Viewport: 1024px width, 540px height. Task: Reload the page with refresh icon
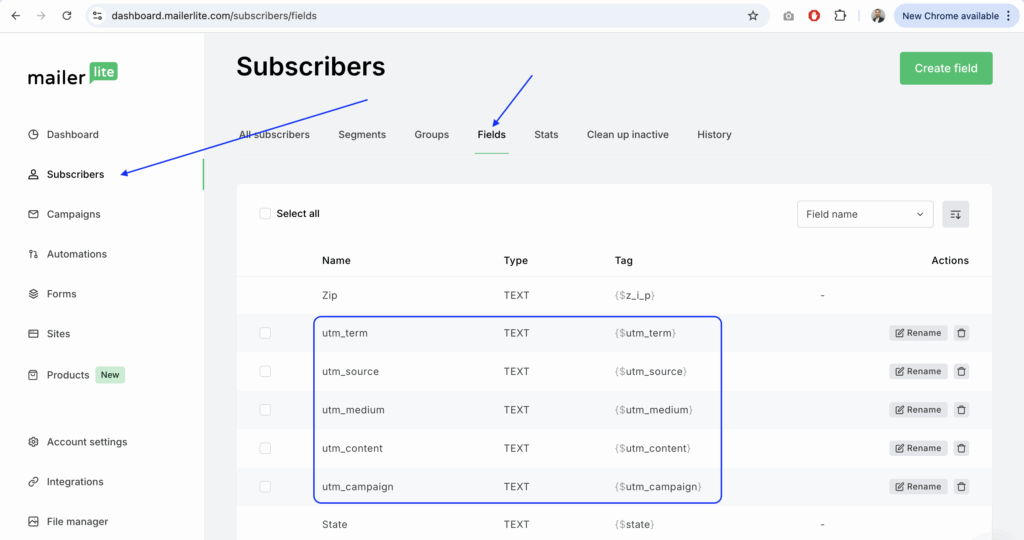[x=67, y=16]
